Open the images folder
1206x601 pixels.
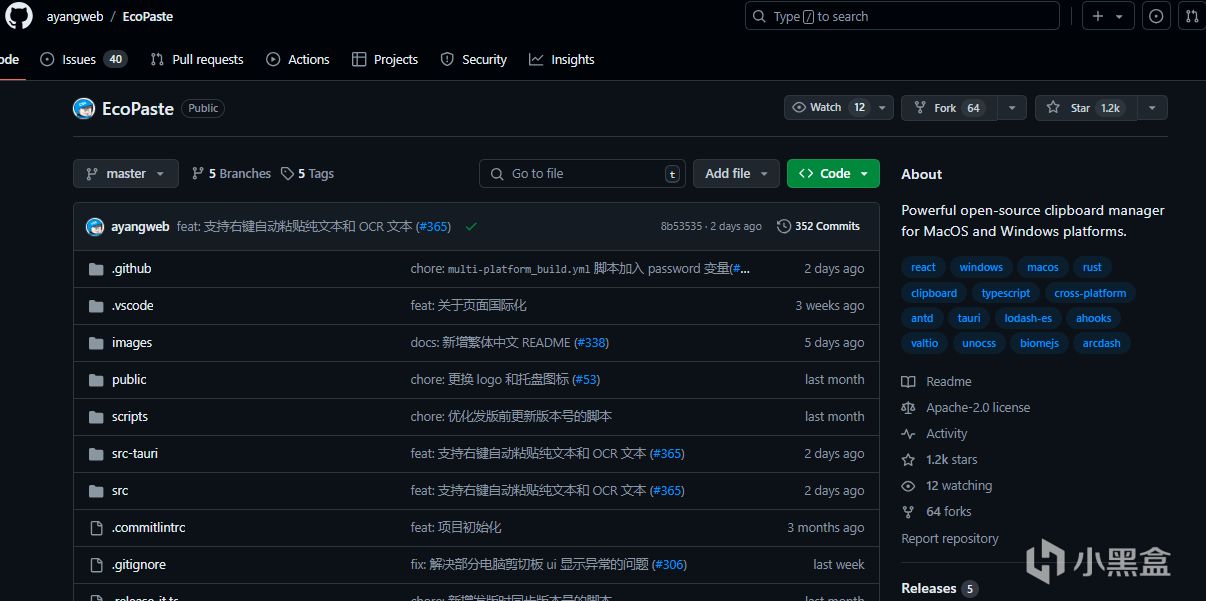(x=131, y=343)
